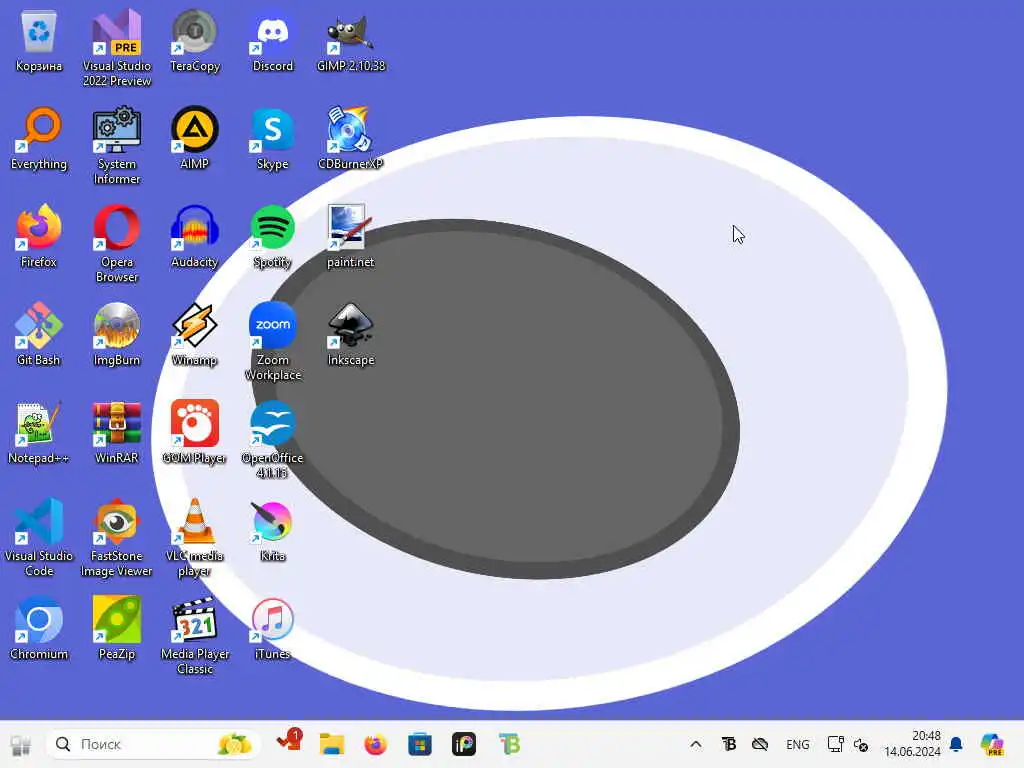Launch Firefox from the taskbar
1024x768 pixels.
tap(376, 744)
